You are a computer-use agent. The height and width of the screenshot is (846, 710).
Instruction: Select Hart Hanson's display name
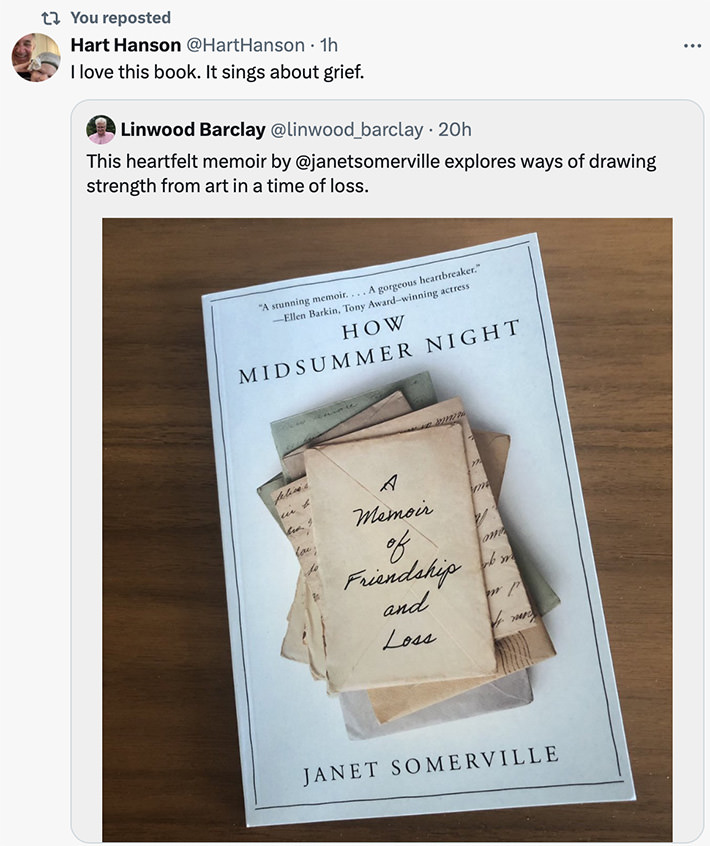coord(125,44)
